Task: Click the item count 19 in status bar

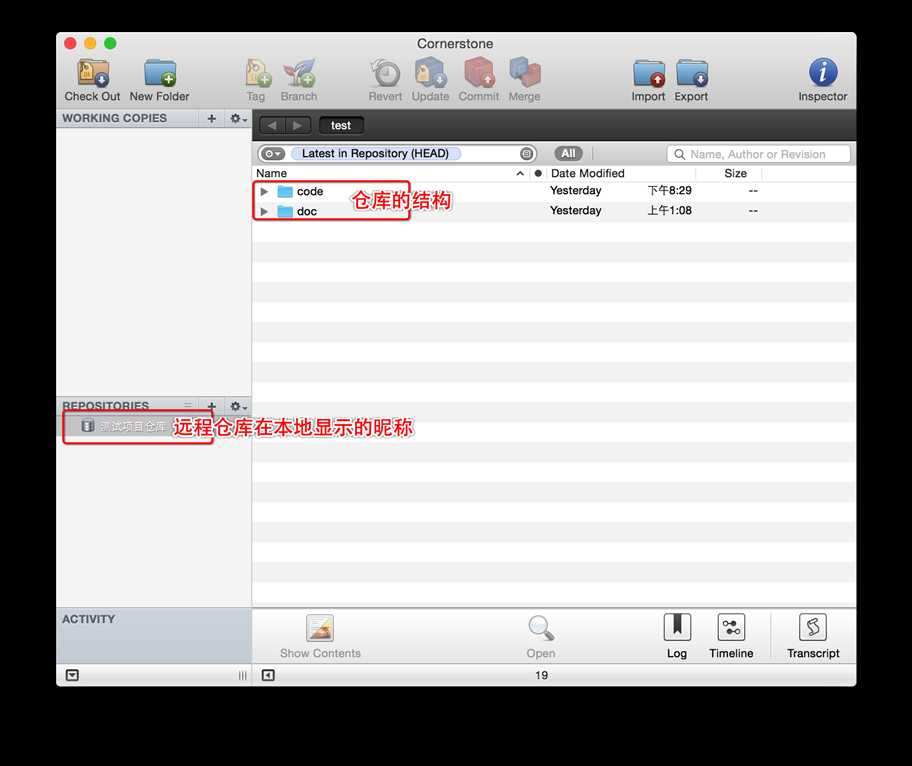Action: (x=542, y=675)
